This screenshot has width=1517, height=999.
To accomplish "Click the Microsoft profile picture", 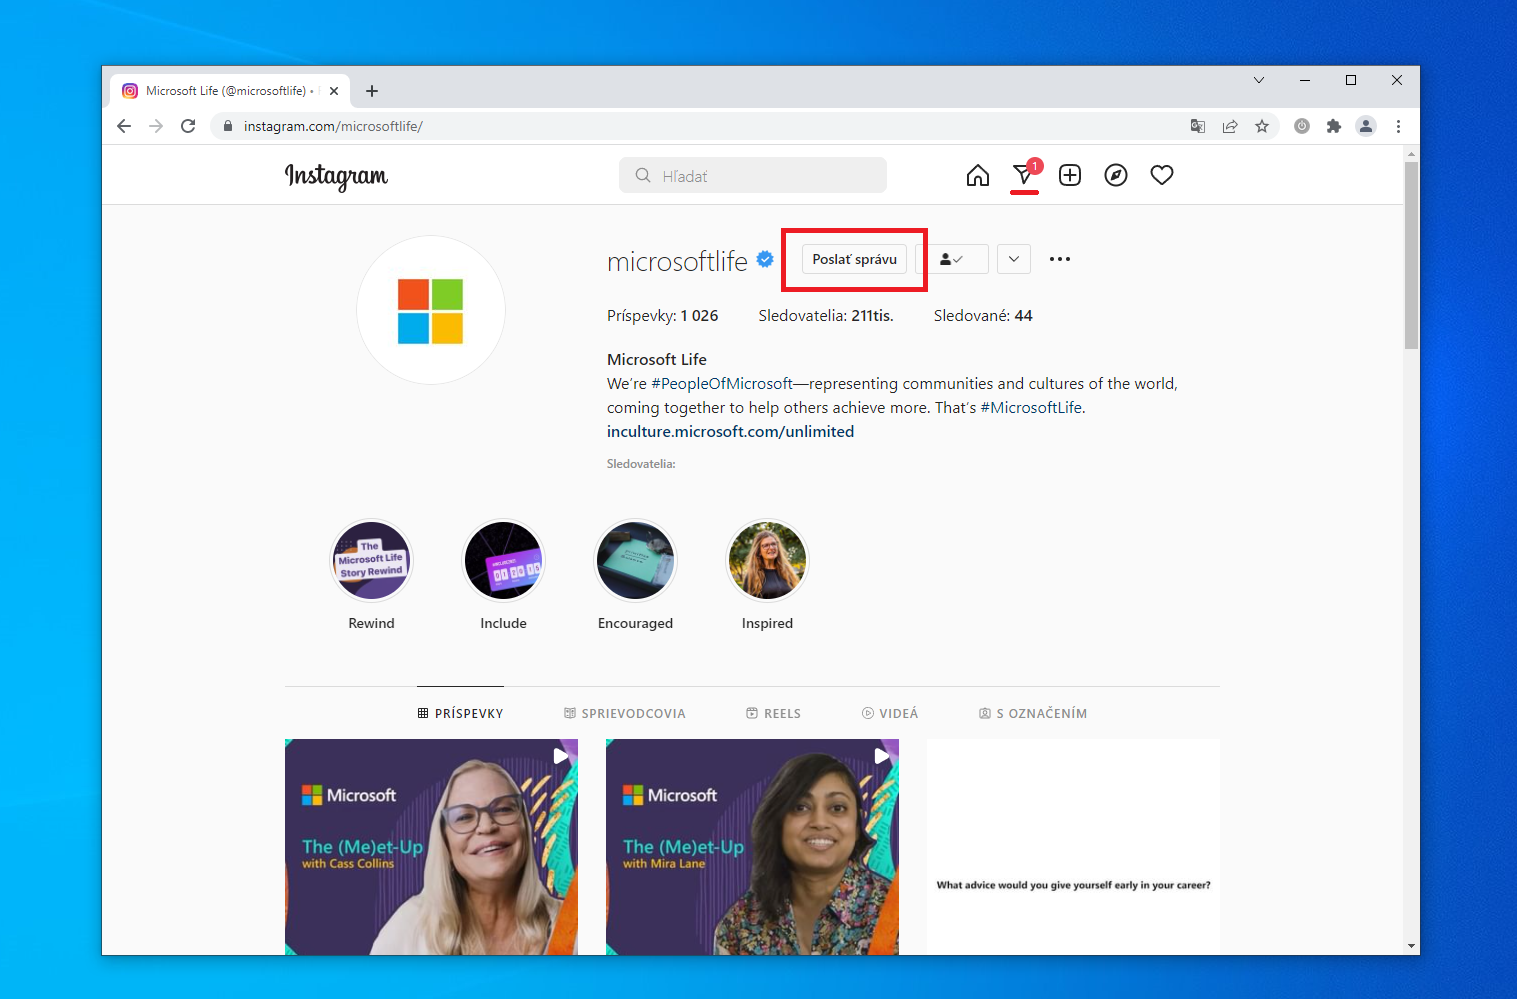I will tap(431, 310).
